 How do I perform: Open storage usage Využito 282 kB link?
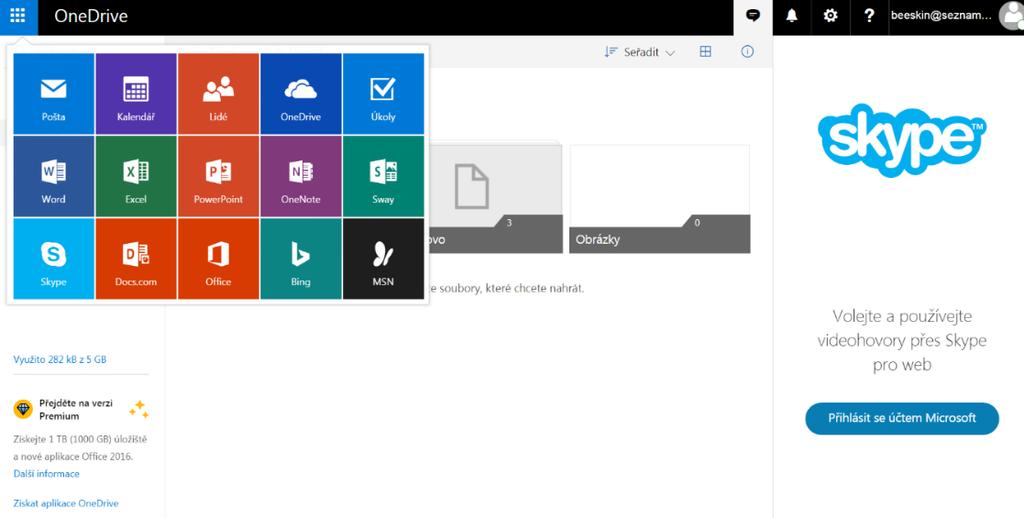point(59,359)
